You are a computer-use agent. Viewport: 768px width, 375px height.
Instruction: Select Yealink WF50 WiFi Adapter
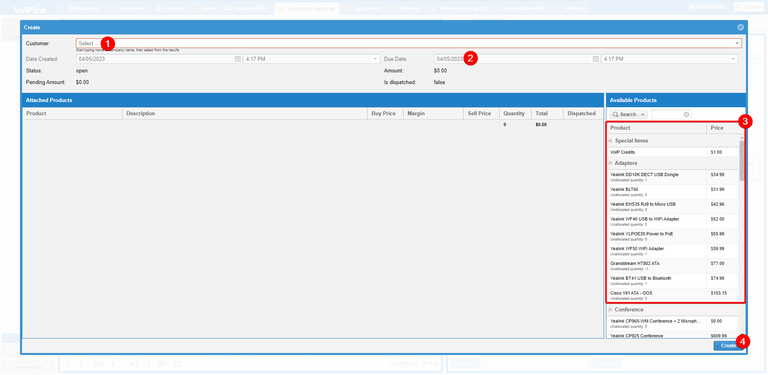(x=673, y=251)
